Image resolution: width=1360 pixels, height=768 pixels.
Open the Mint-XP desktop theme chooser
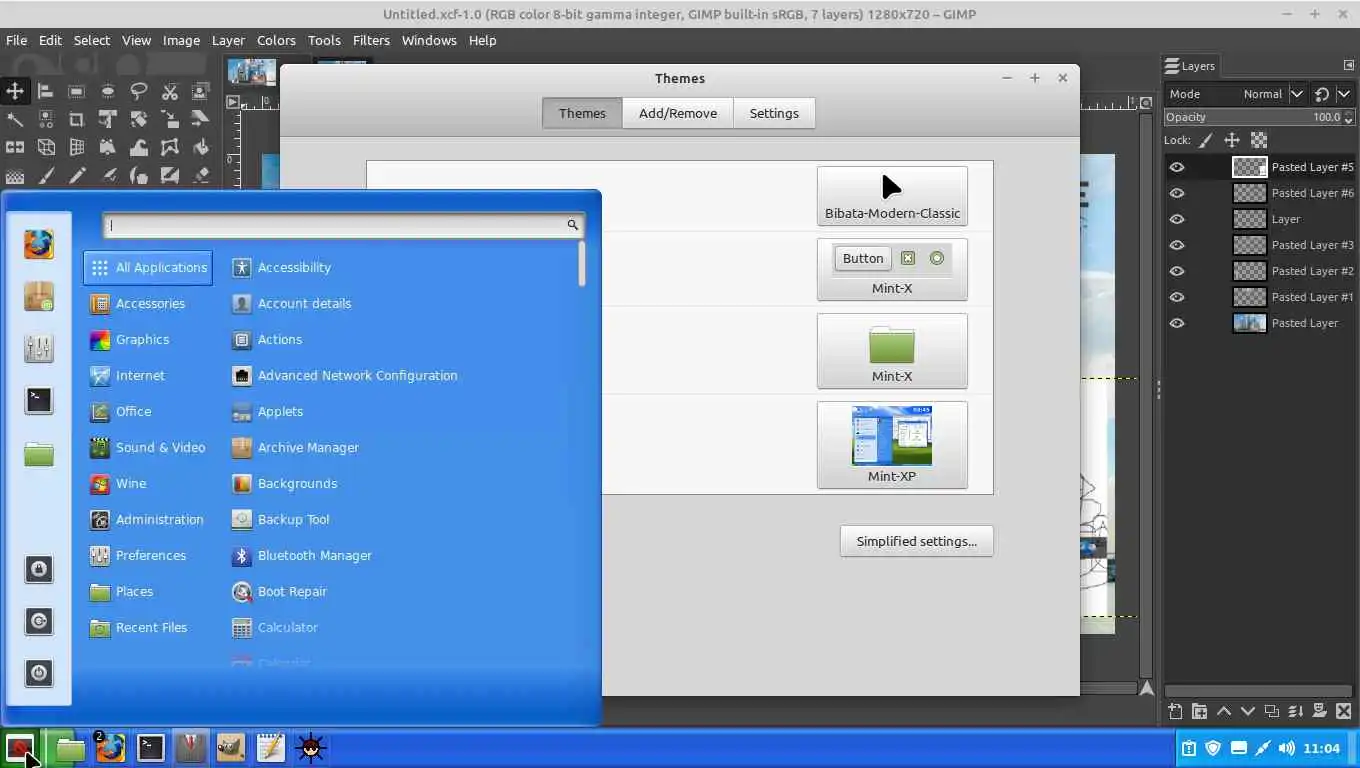point(892,445)
